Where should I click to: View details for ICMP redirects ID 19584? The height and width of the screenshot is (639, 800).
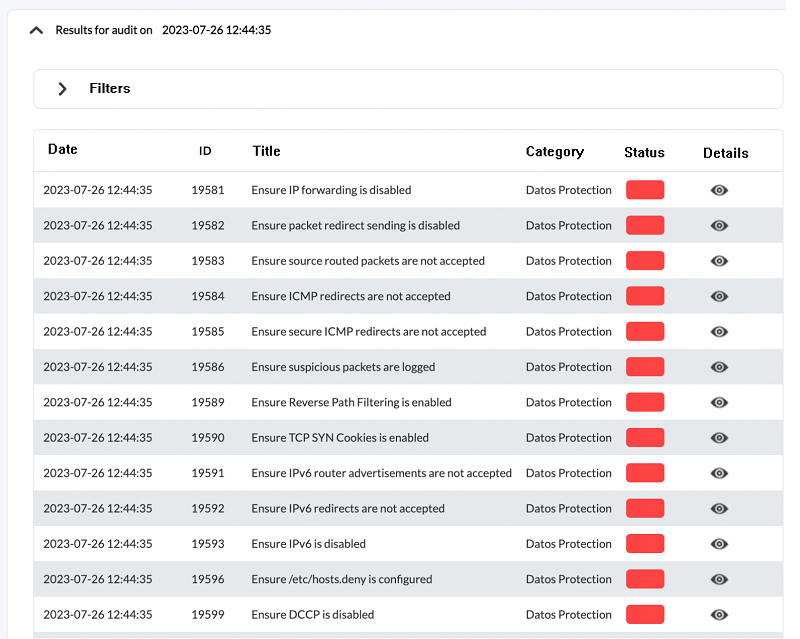(x=719, y=296)
